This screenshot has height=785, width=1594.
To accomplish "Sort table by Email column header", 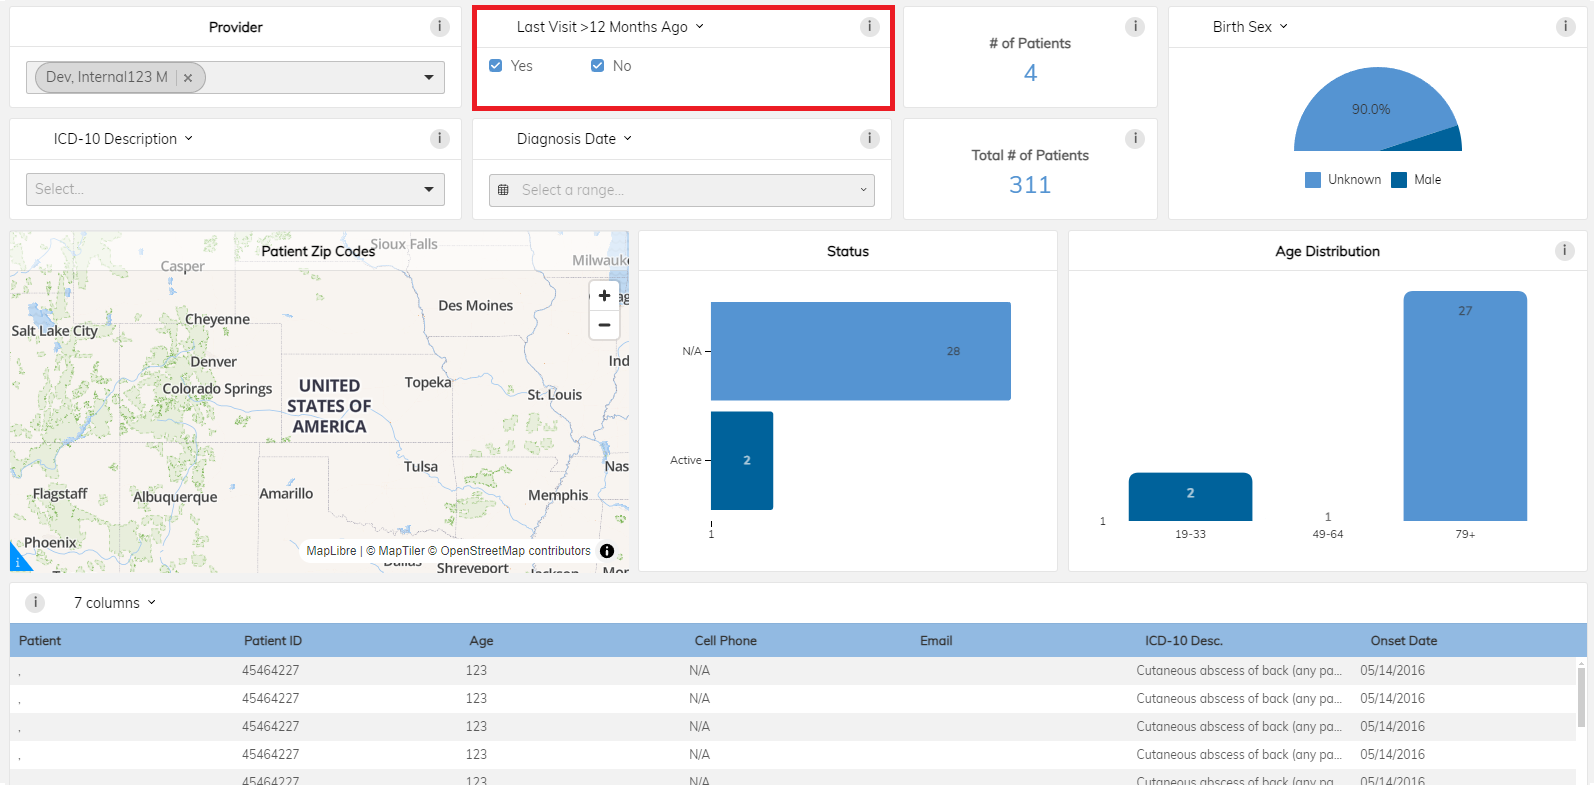I will [936, 641].
